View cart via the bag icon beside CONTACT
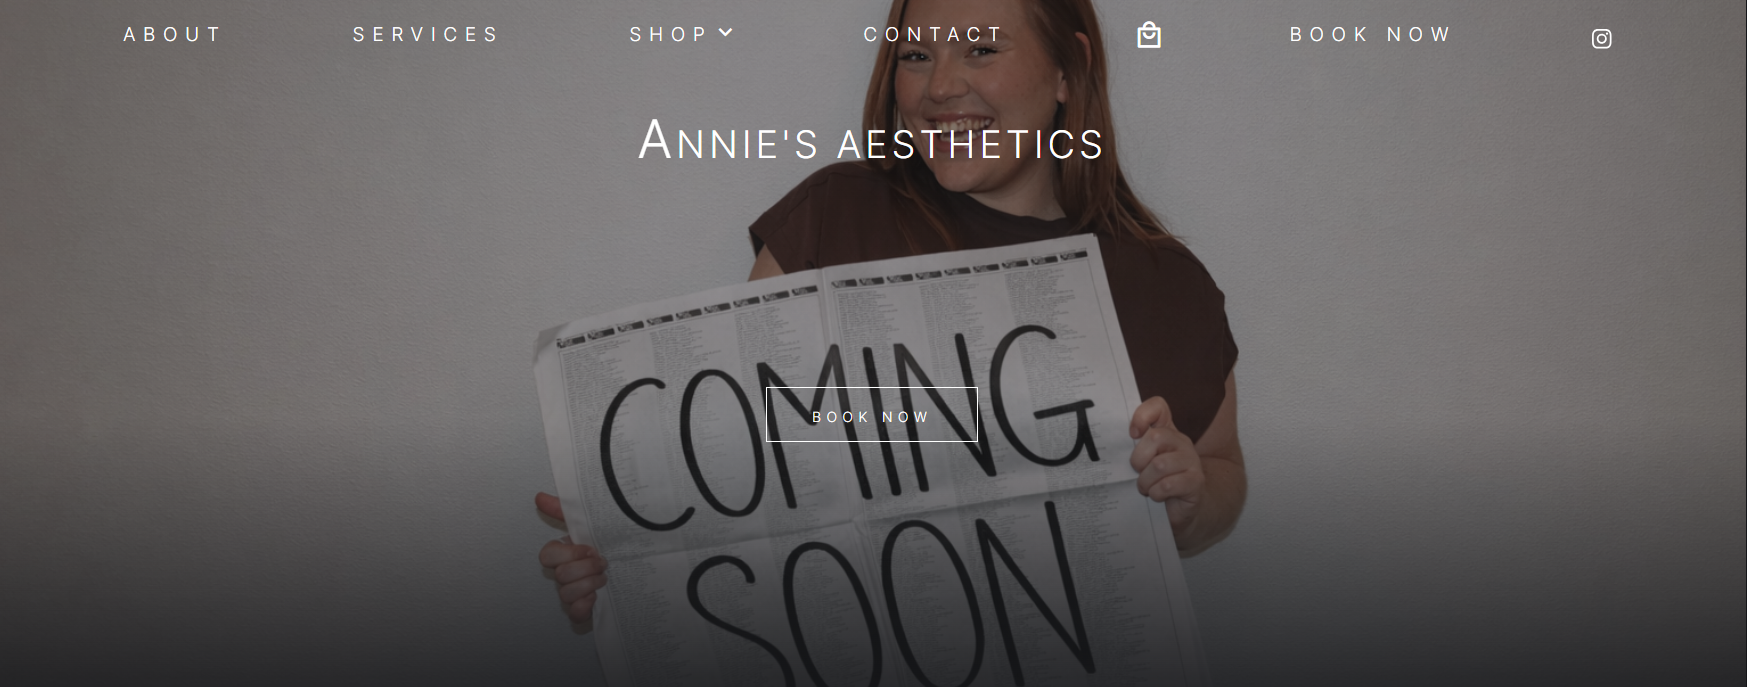The height and width of the screenshot is (687, 1747). [1149, 35]
